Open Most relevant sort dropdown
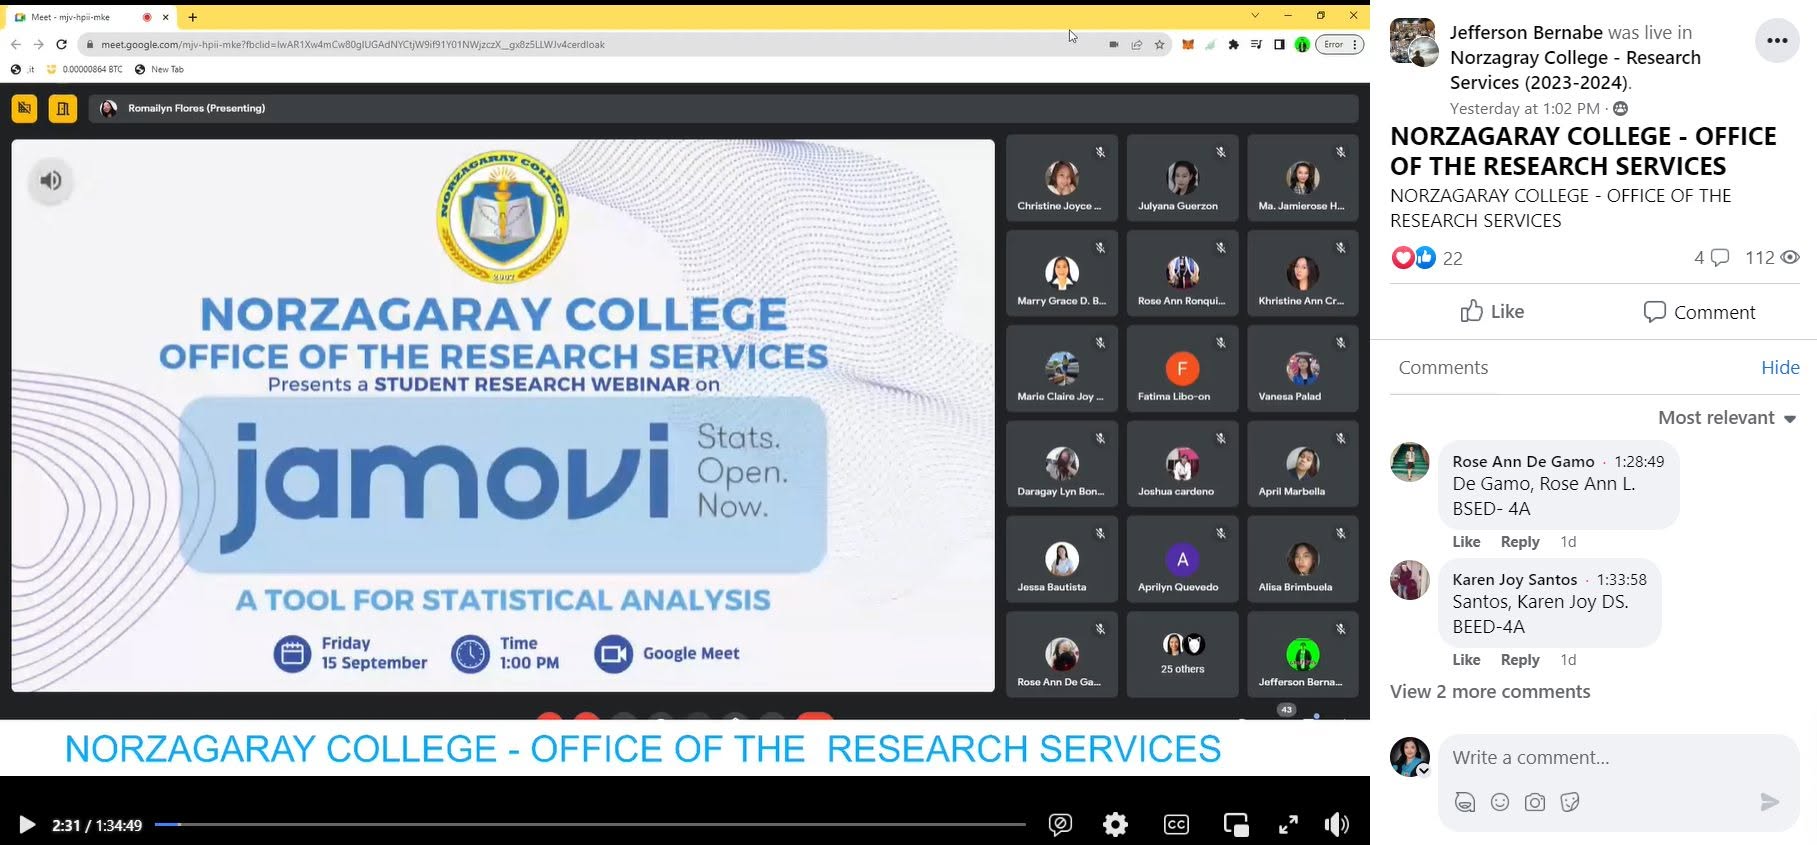Screen dimensions: 1817x845 (1727, 418)
